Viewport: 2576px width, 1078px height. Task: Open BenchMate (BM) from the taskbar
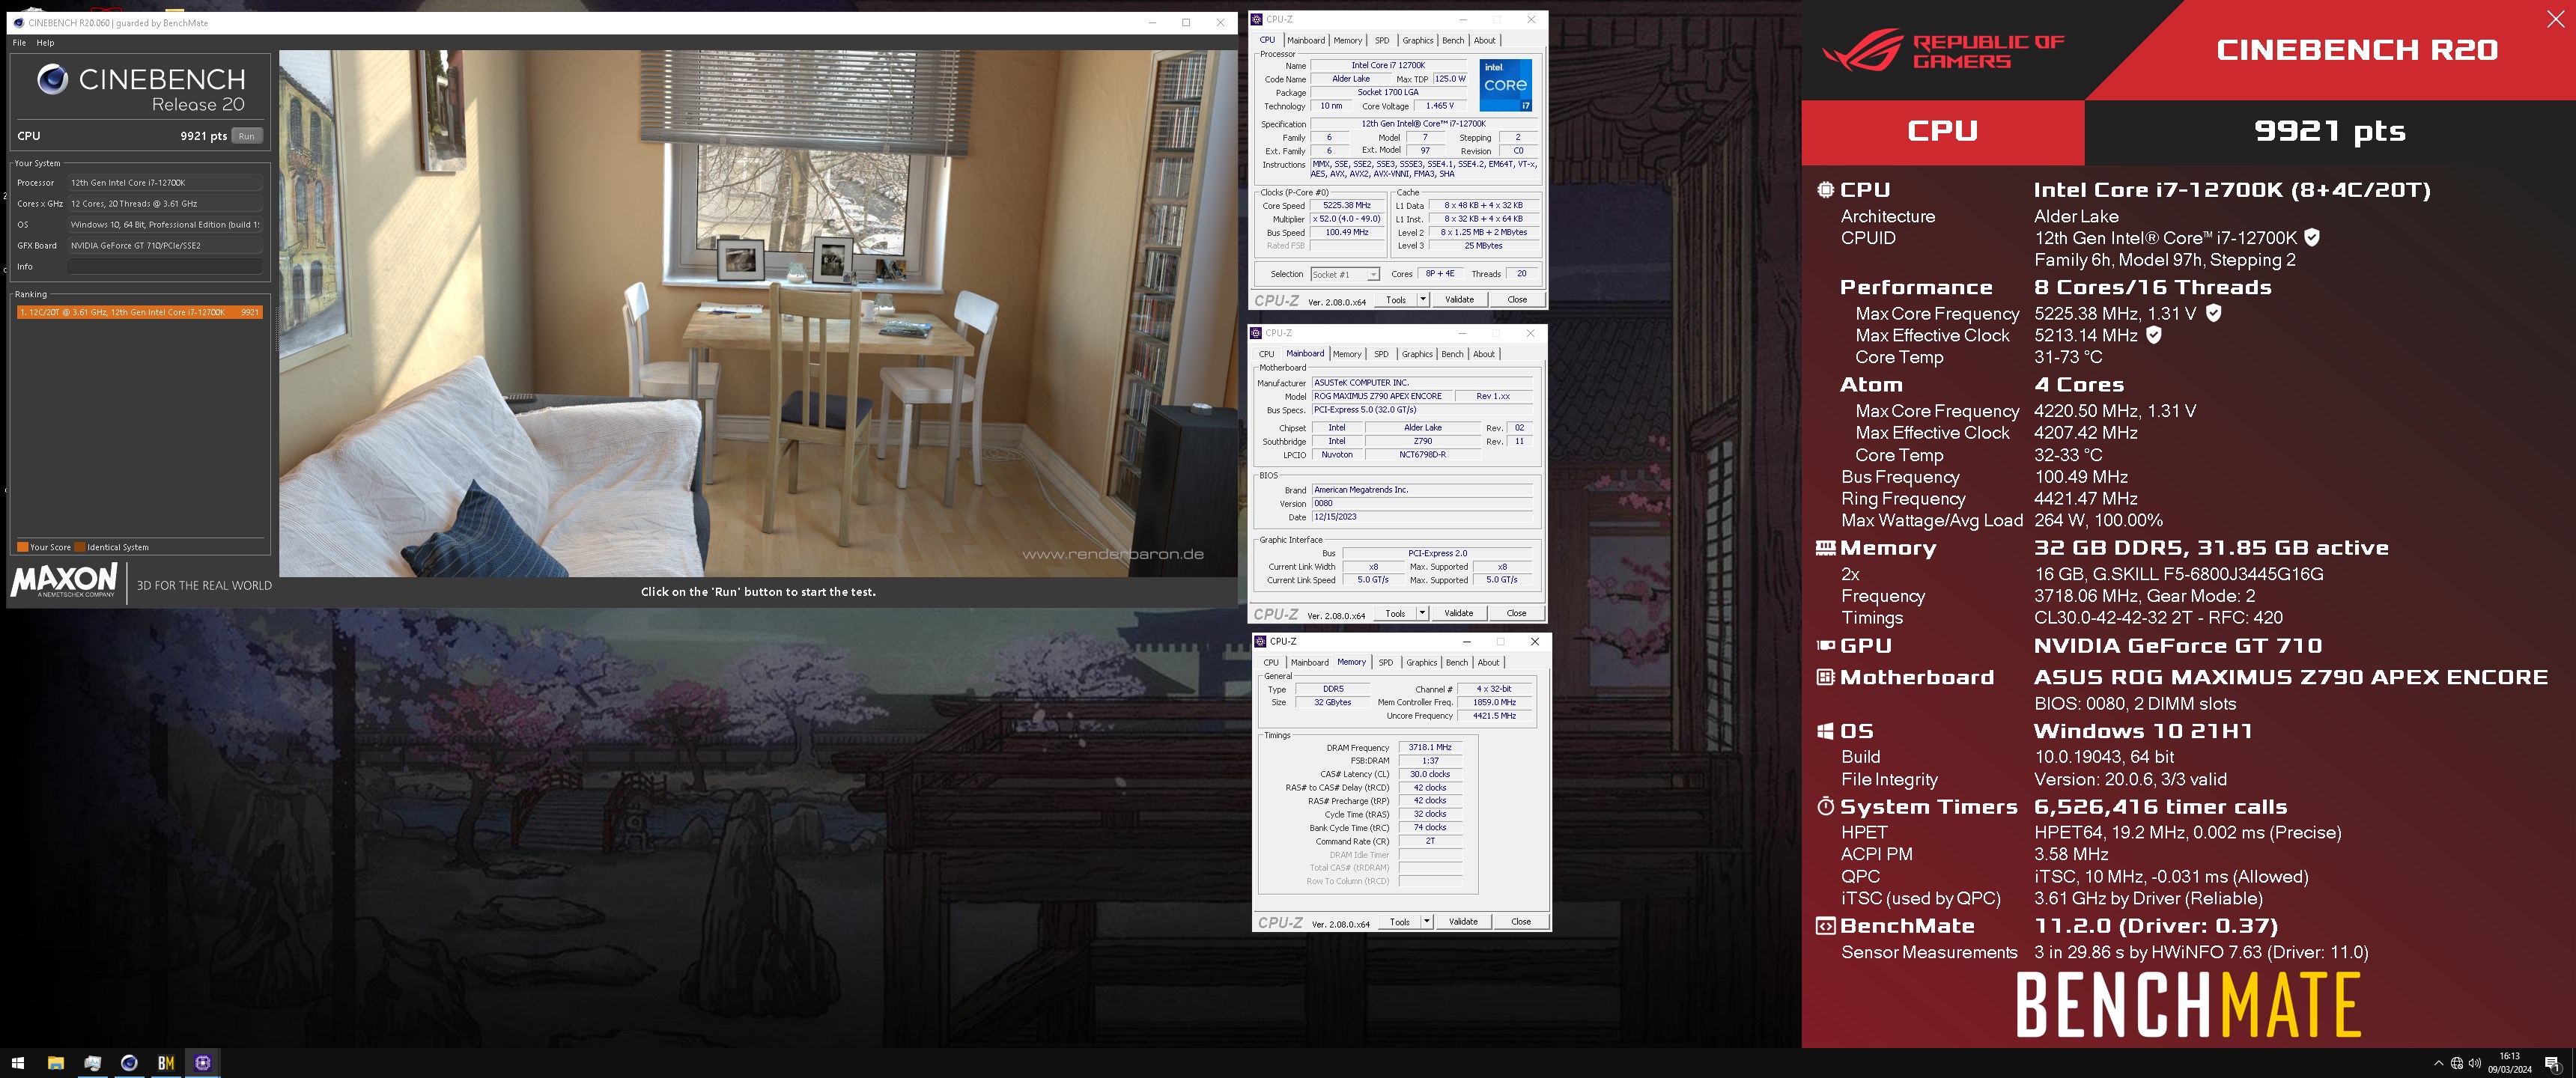pyautogui.click(x=166, y=1063)
